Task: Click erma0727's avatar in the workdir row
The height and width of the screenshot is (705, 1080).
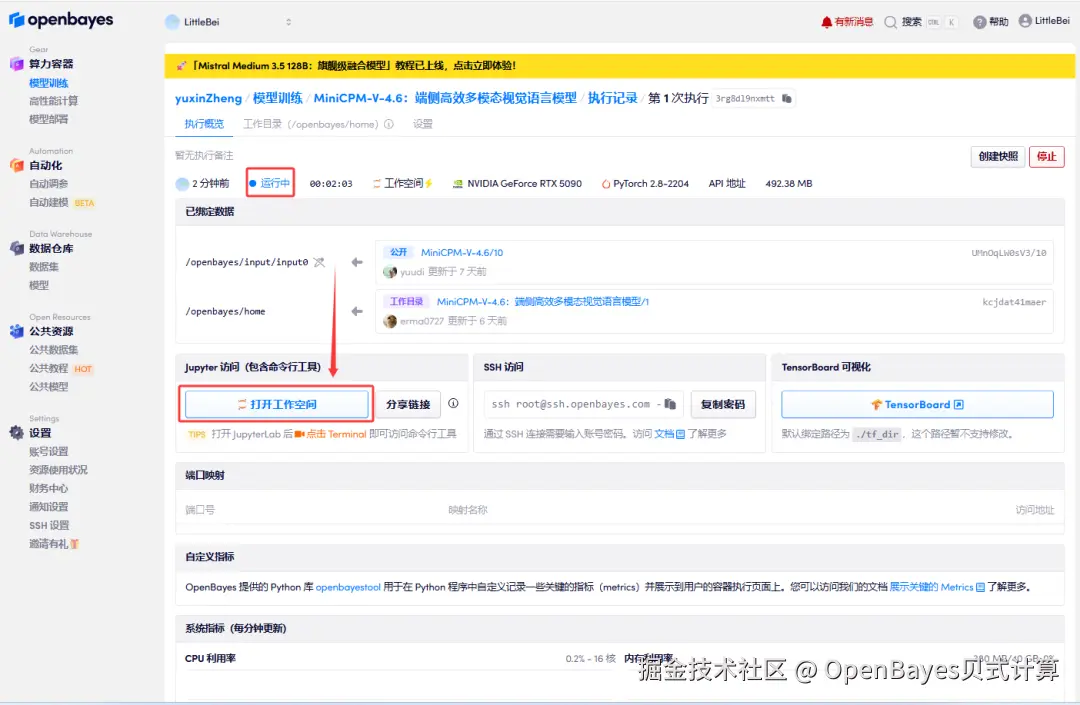Action: (x=390, y=321)
